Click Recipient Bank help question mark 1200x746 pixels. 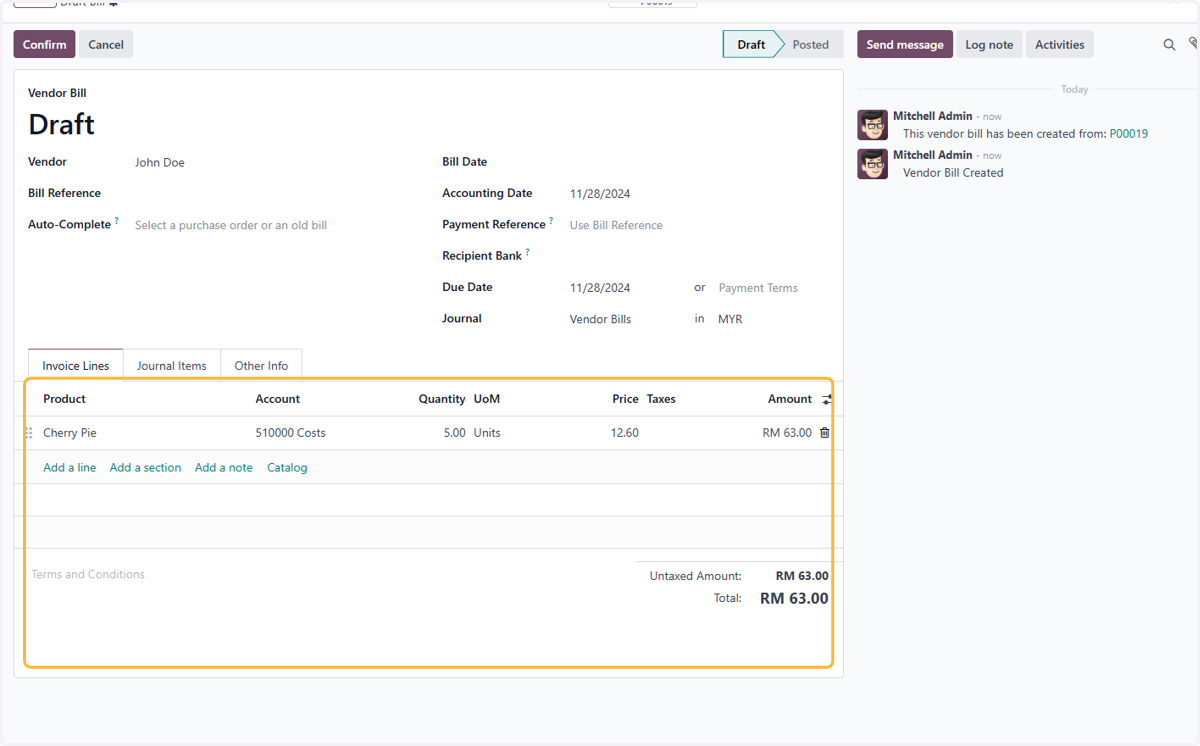[527, 252]
